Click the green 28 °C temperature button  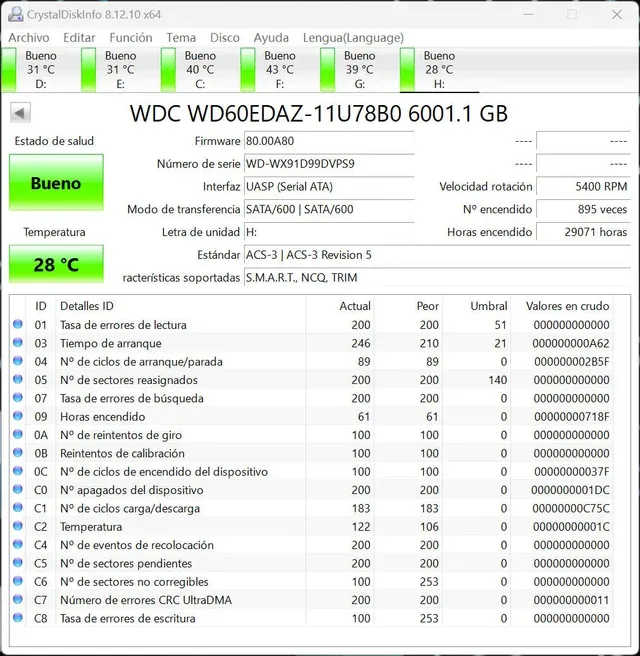(56, 264)
